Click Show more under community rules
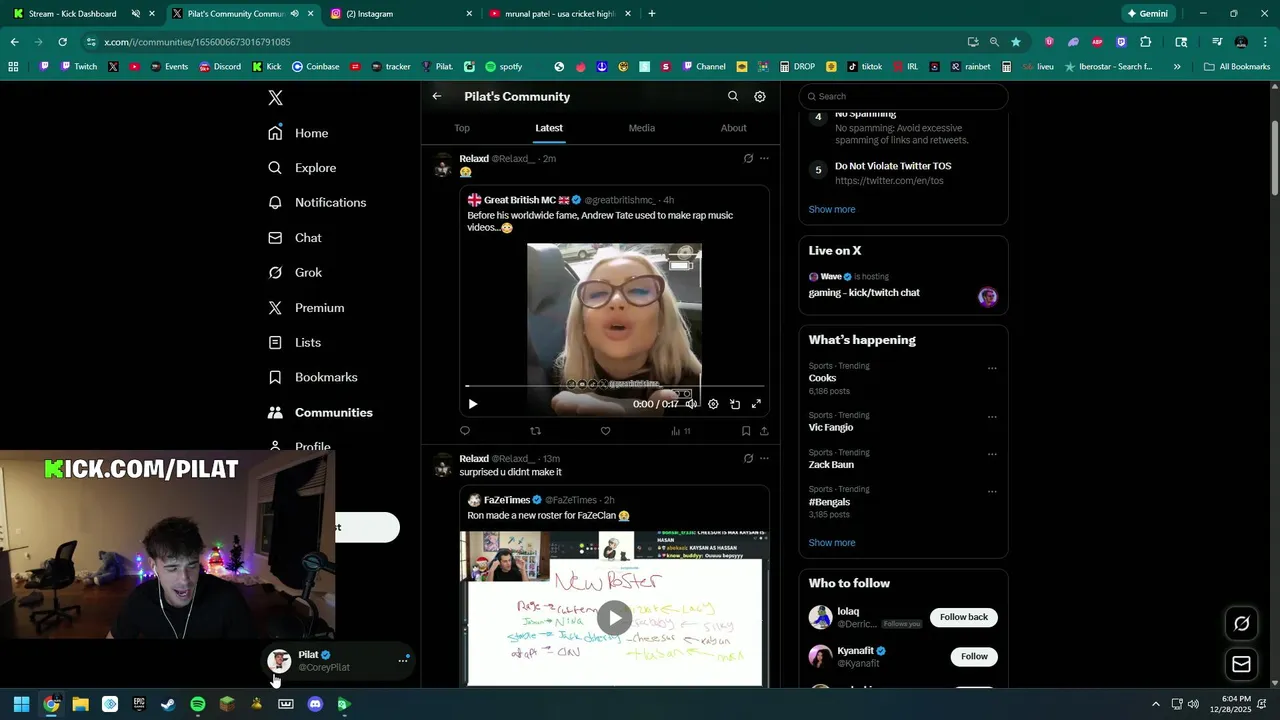This screenshot has width=1280, height=720. 832,209
